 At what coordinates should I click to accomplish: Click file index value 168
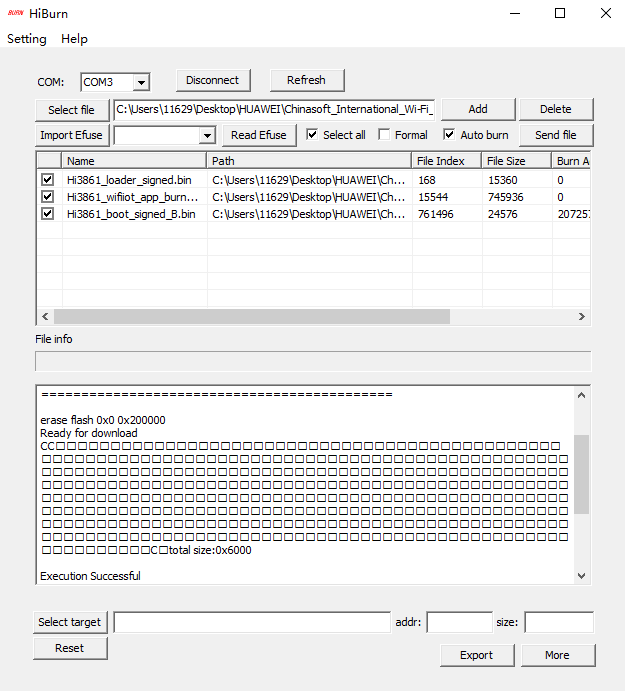(427, 180)
